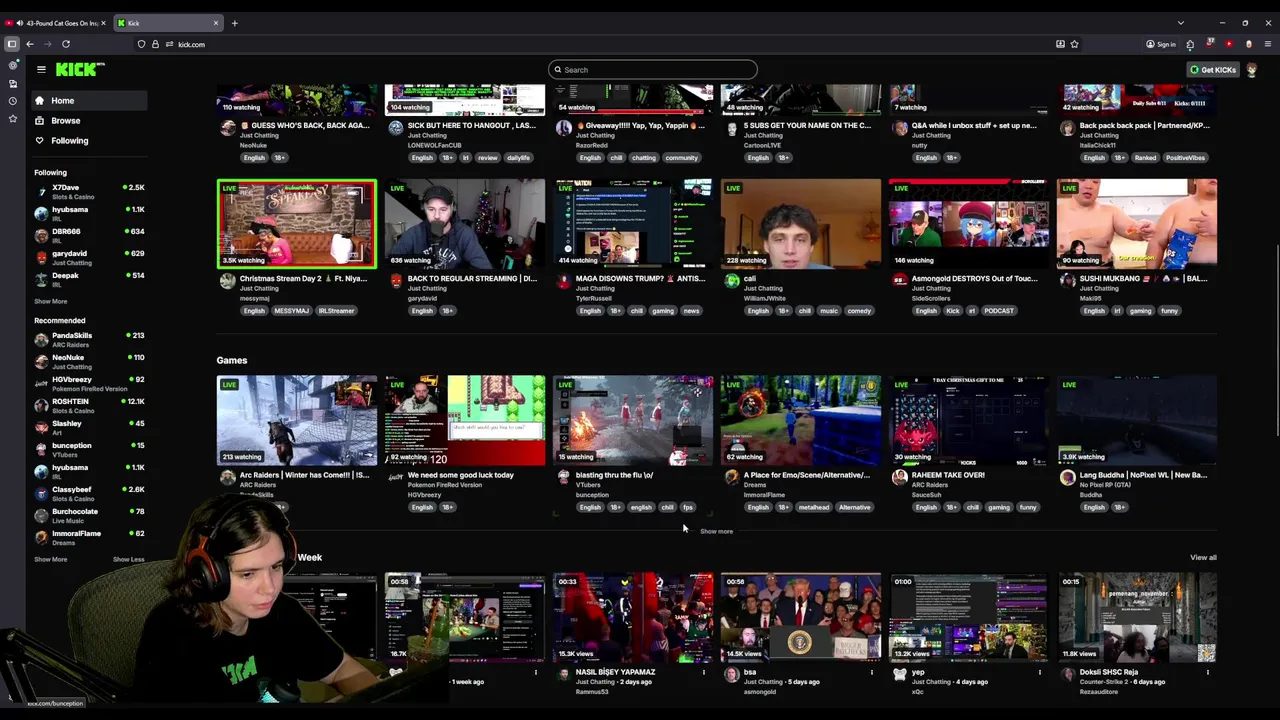1280x720 pixels.
Task: Click the messymaj streamer avatar
Action: (x=228, y=281)
